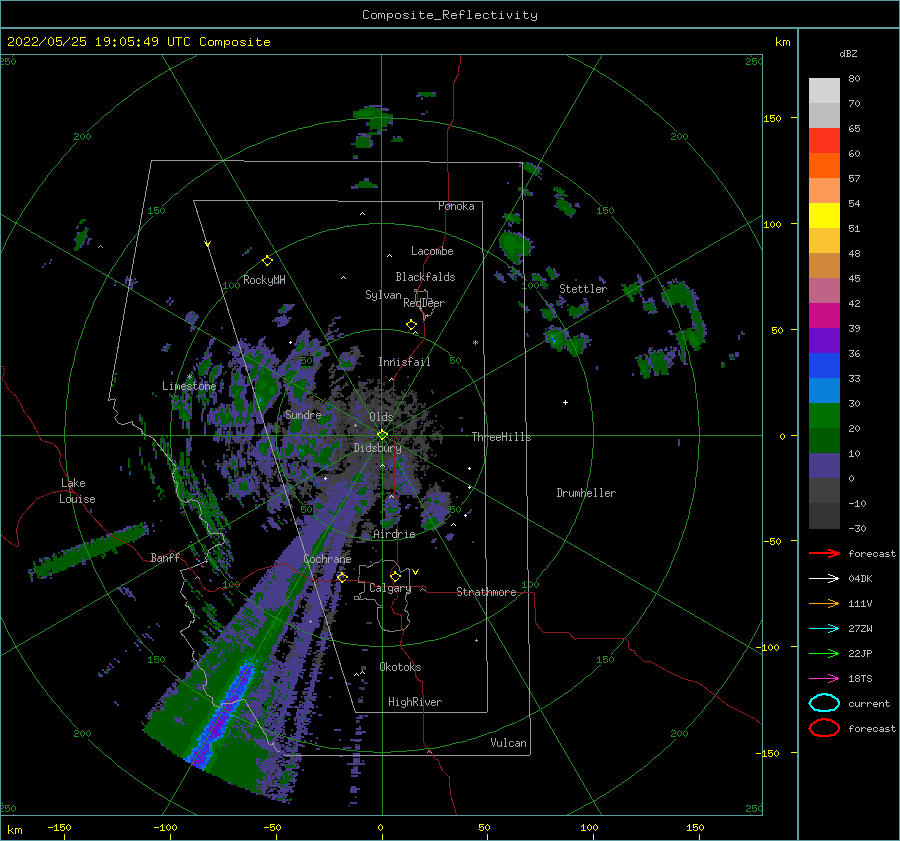Click the Cochrane label
This screenshot has height=841, width=900.
[x=327, y=559]
